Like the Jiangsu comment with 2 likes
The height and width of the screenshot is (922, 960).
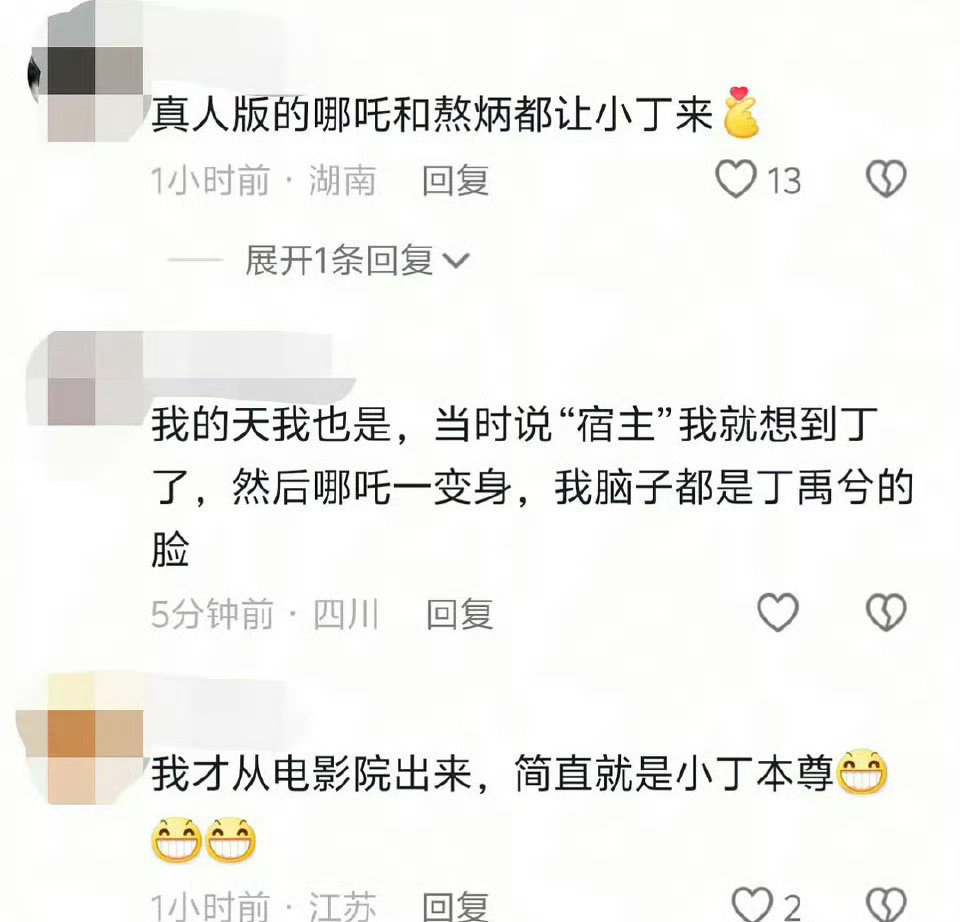pyautogui.click(x=752, y=904)
